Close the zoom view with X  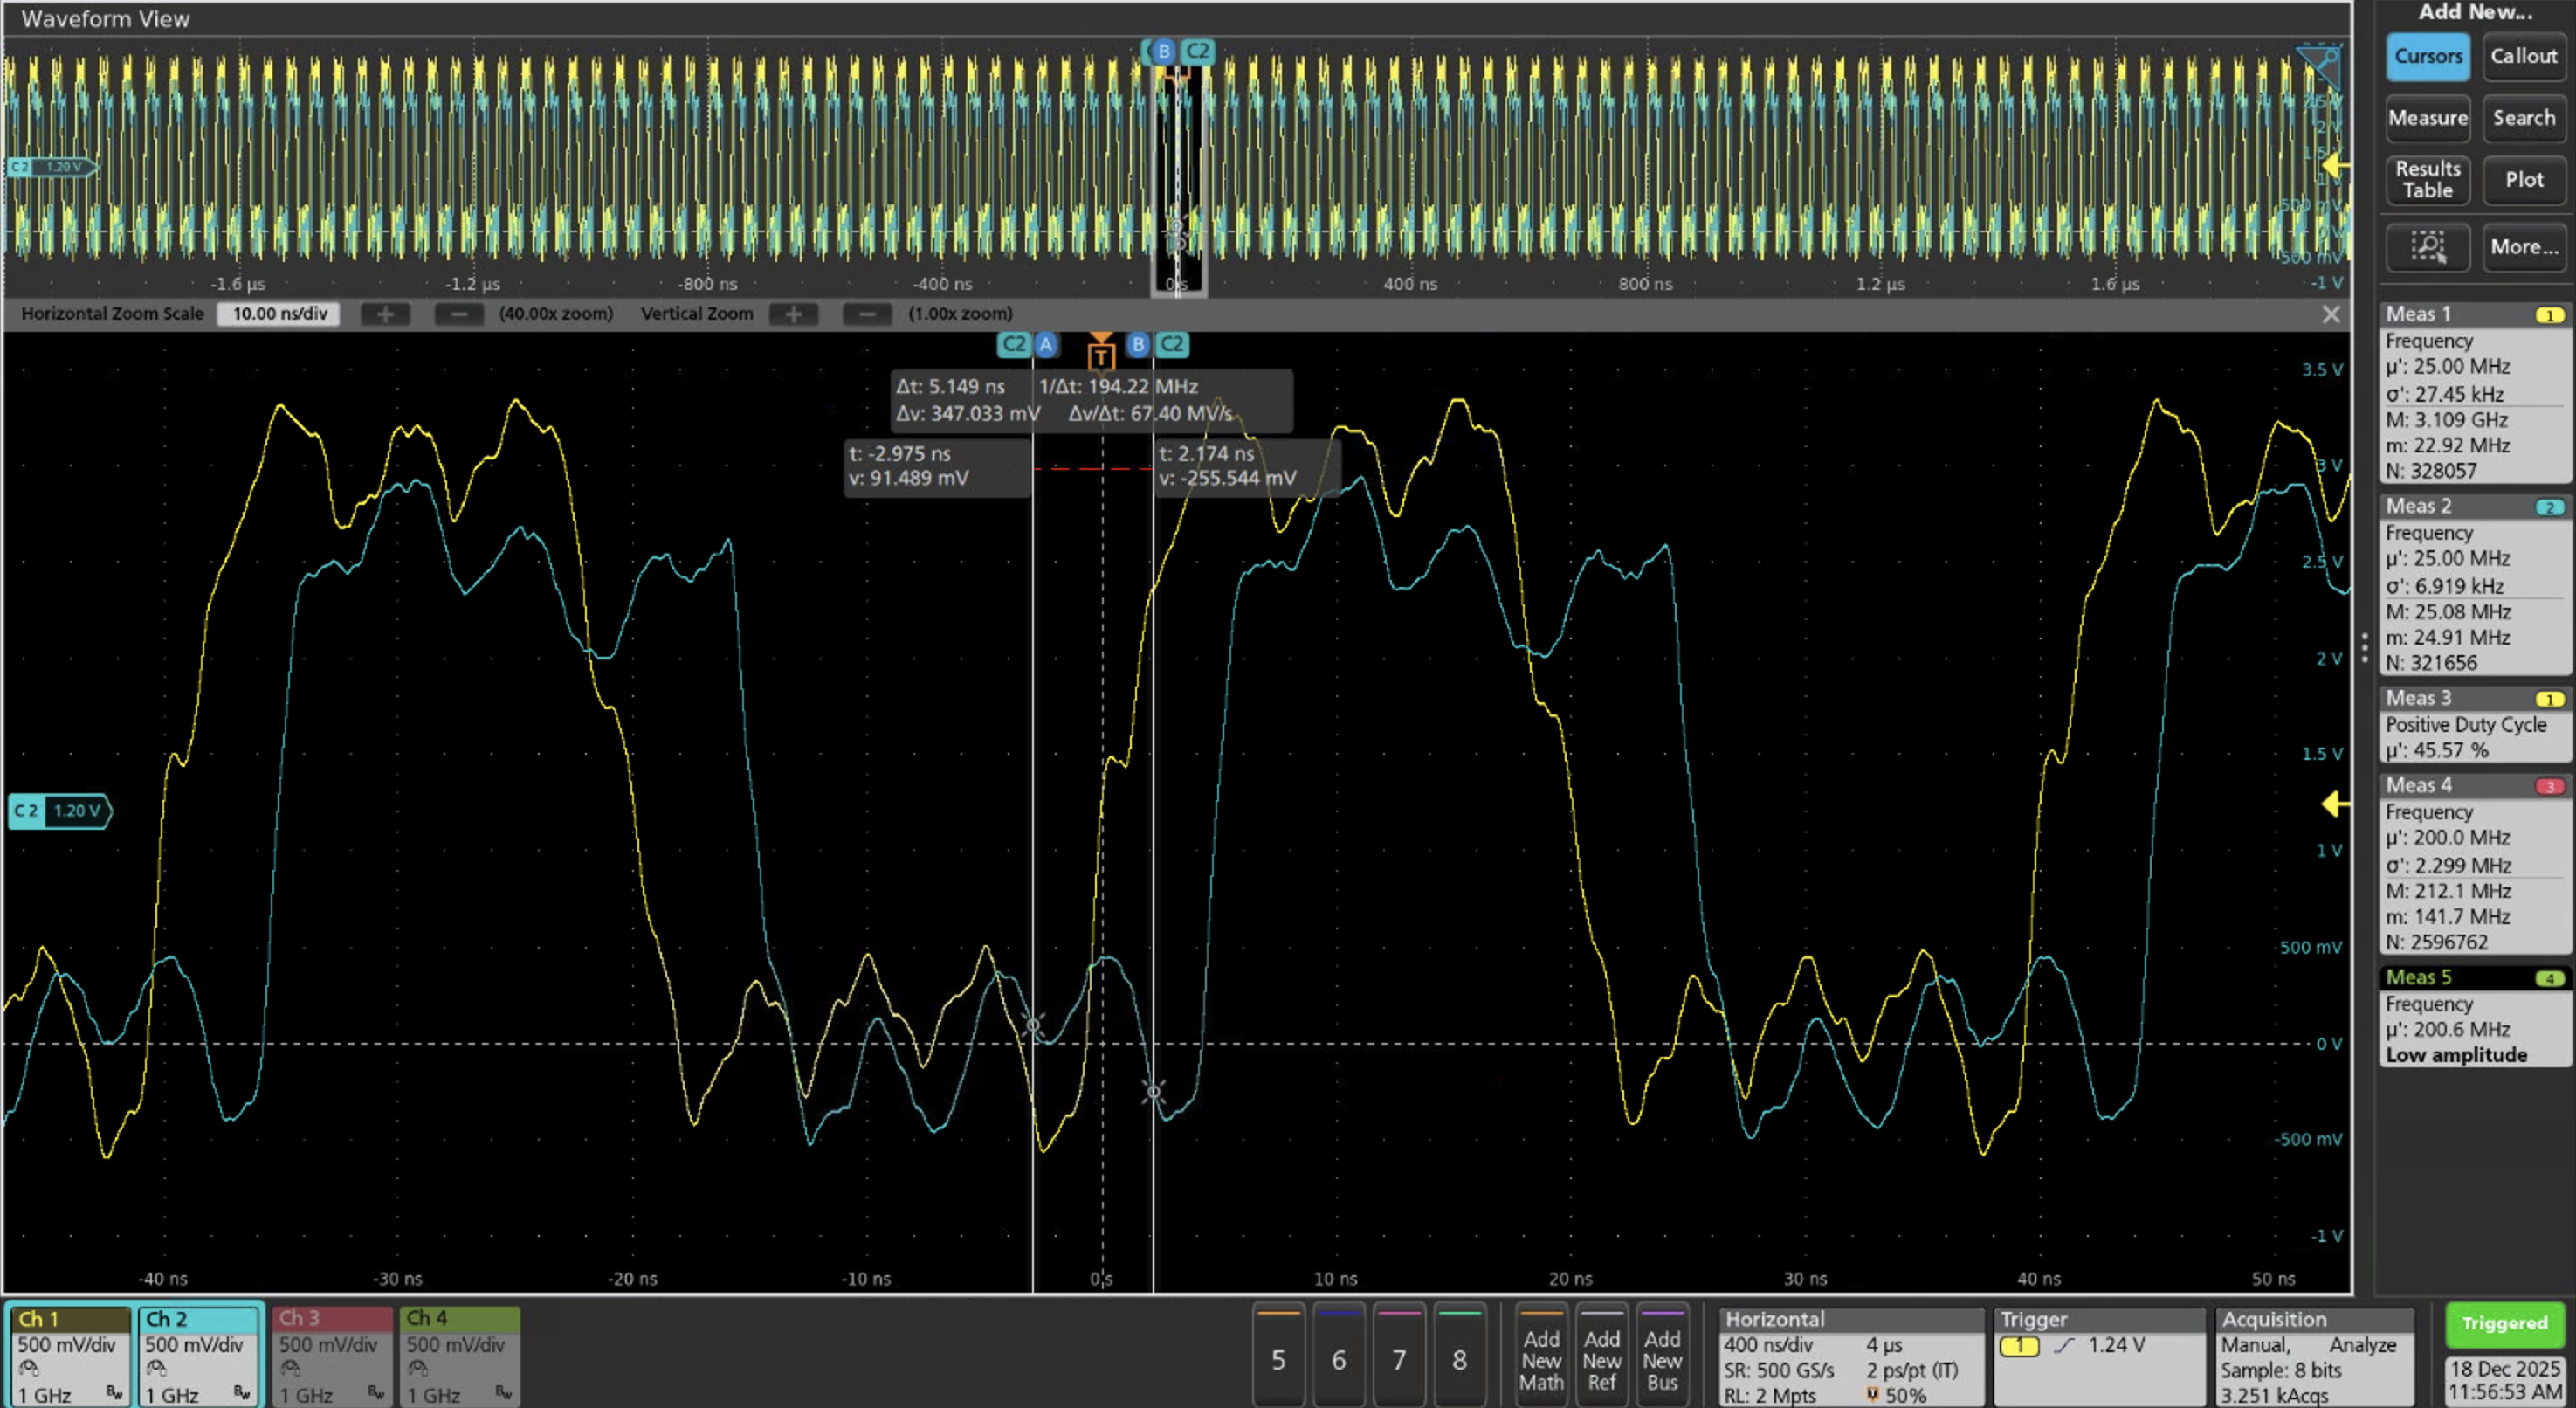(x=2331, y=314)
